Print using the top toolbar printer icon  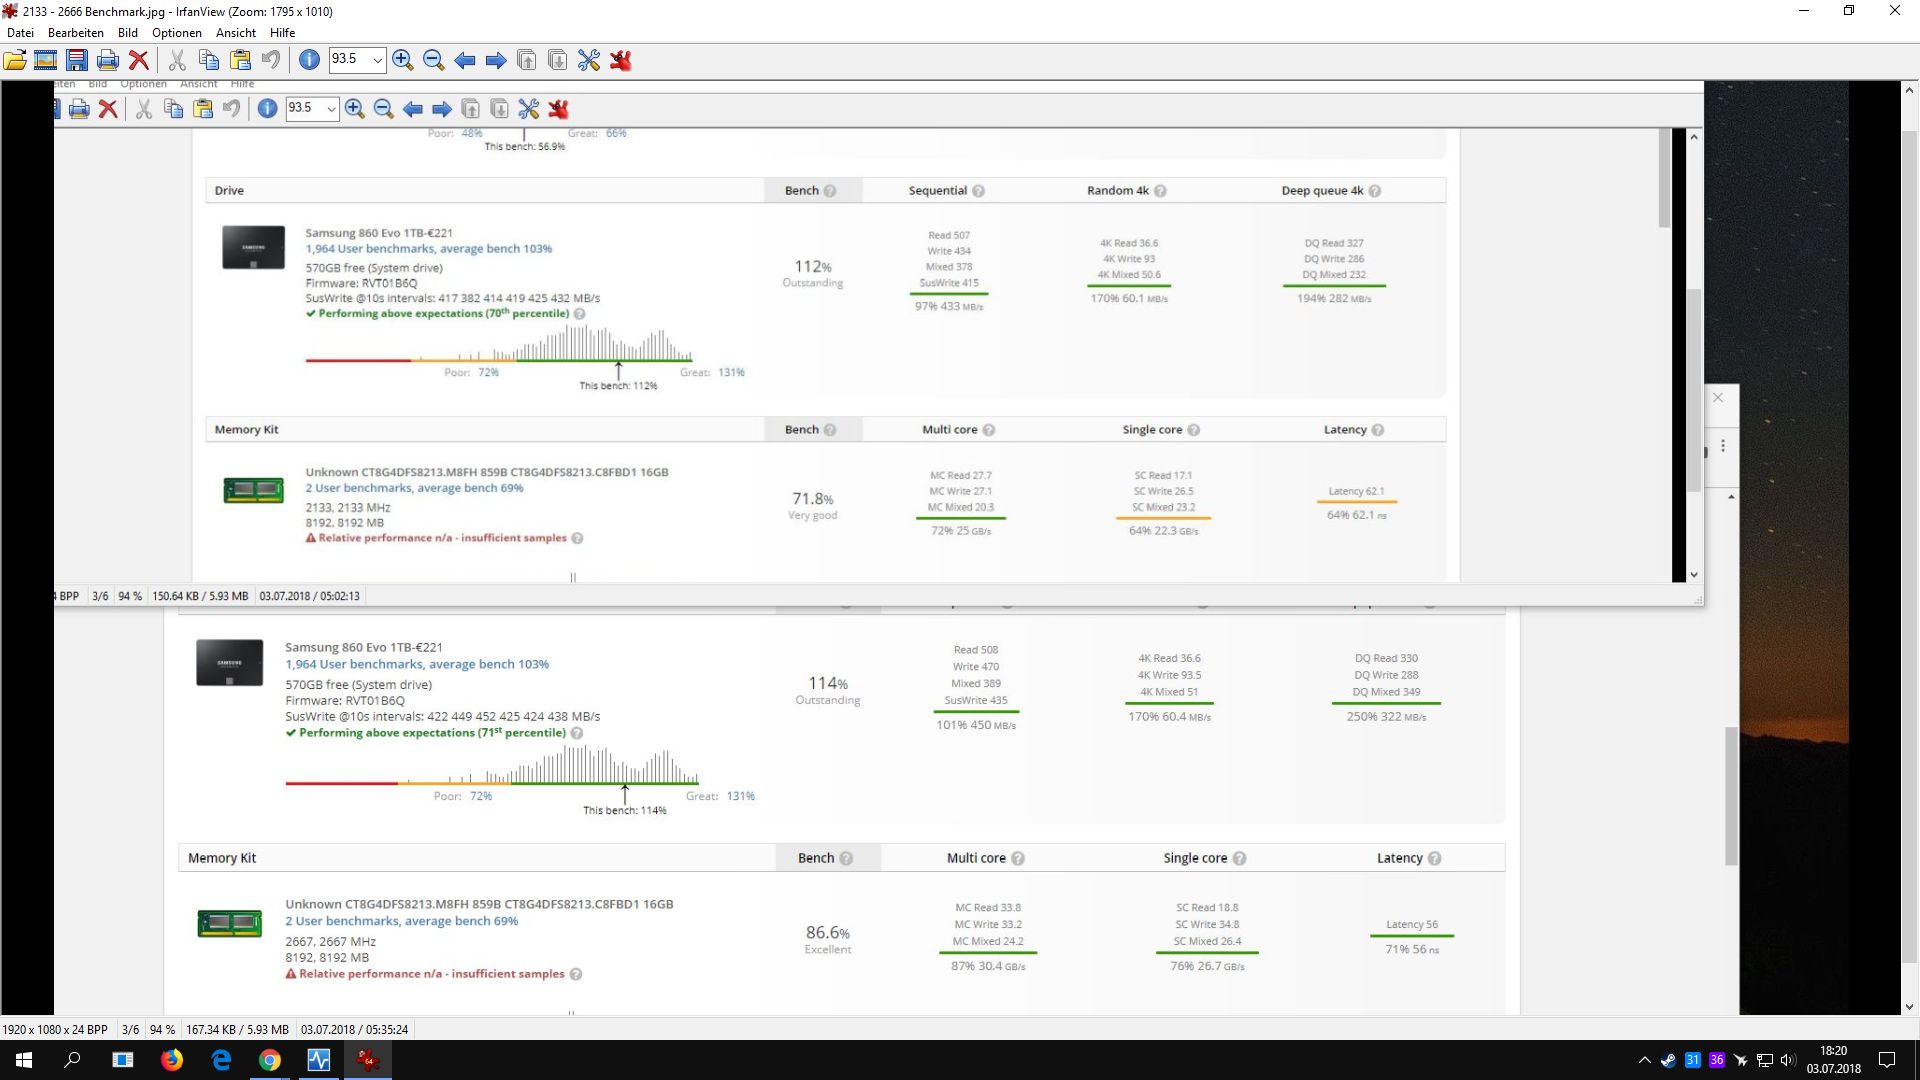tap(108, 60)
